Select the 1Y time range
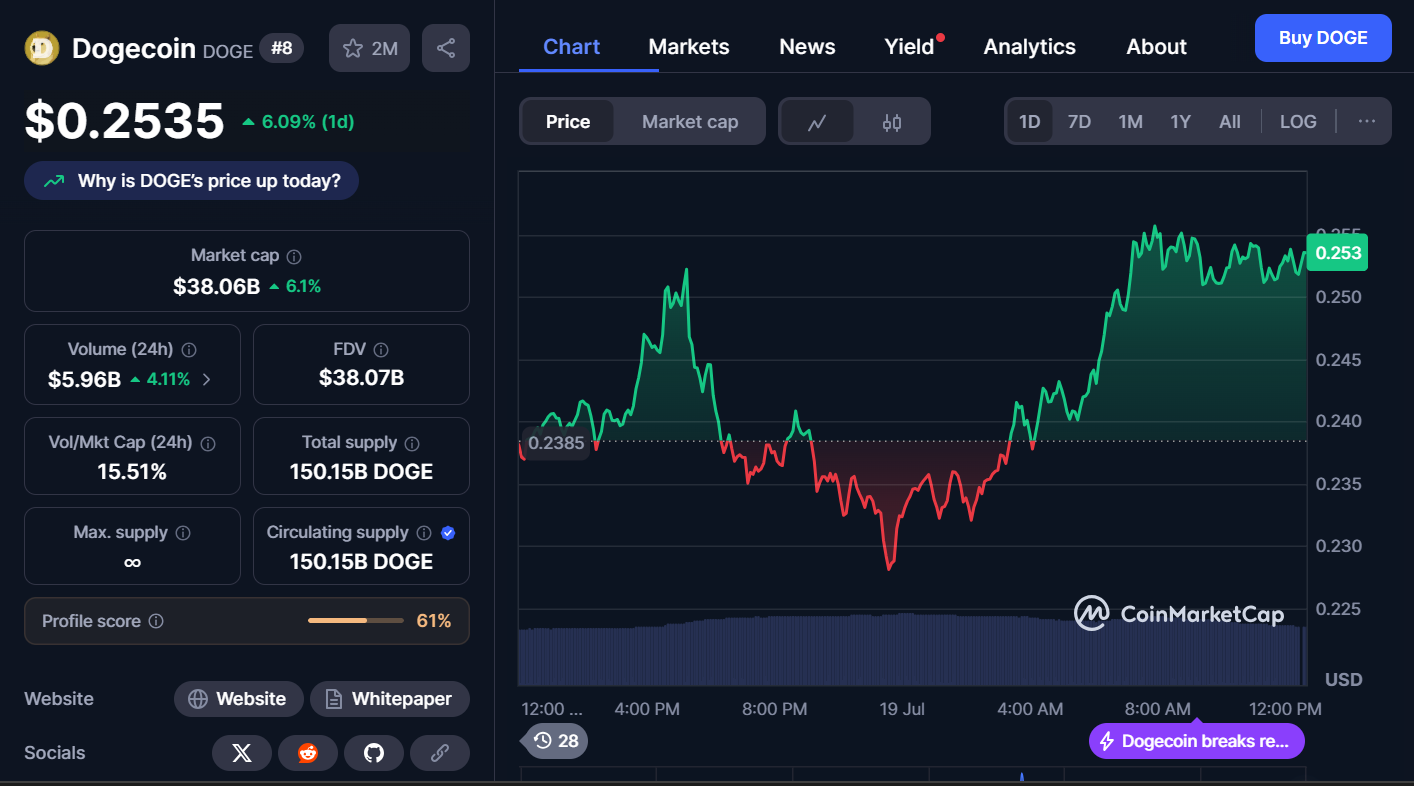 1181,122
